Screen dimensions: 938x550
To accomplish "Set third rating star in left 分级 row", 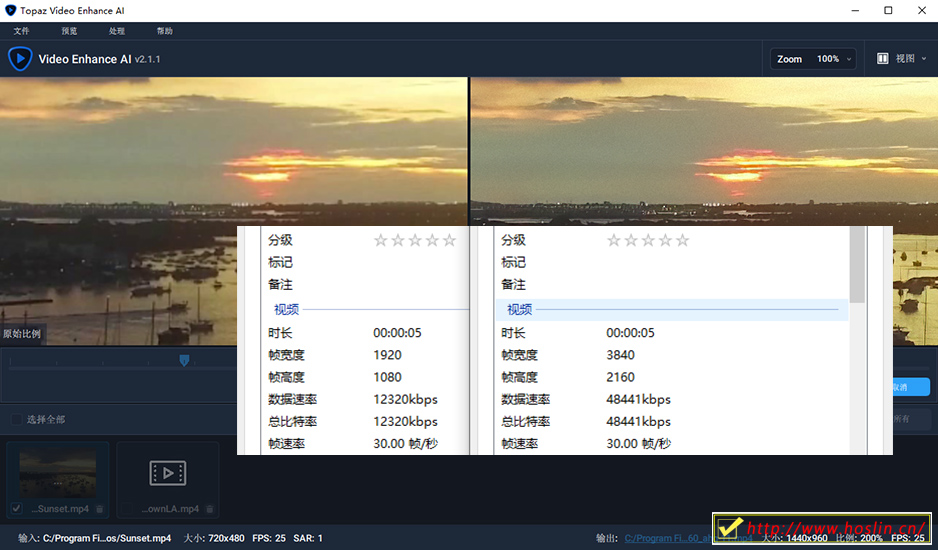I will point(415,241).
